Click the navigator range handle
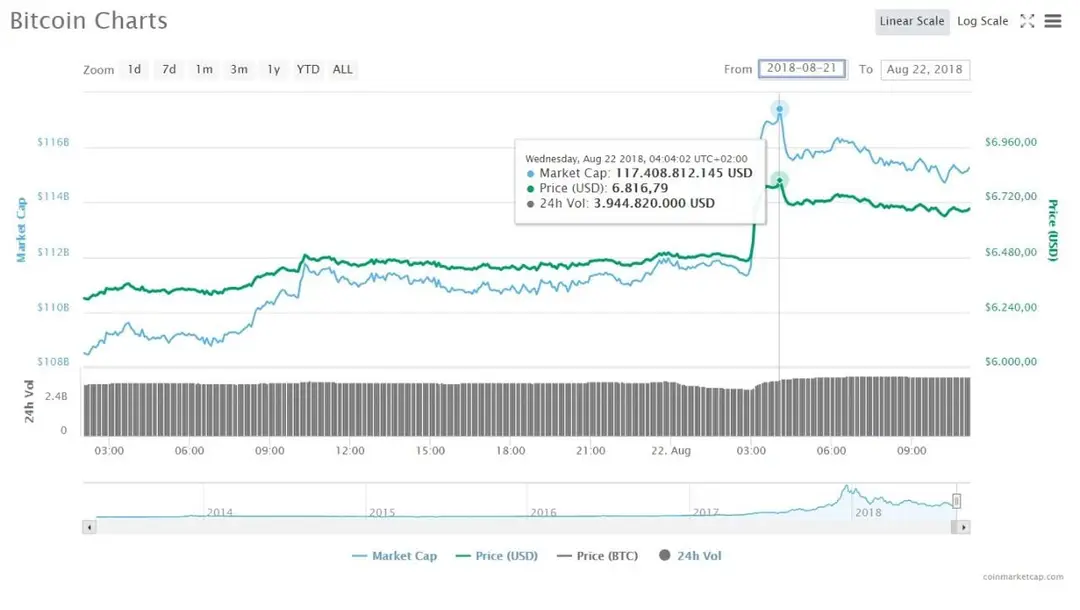The height and width of the screenshot is (610, 1080). pyautogui.click(x=957, y=501)
